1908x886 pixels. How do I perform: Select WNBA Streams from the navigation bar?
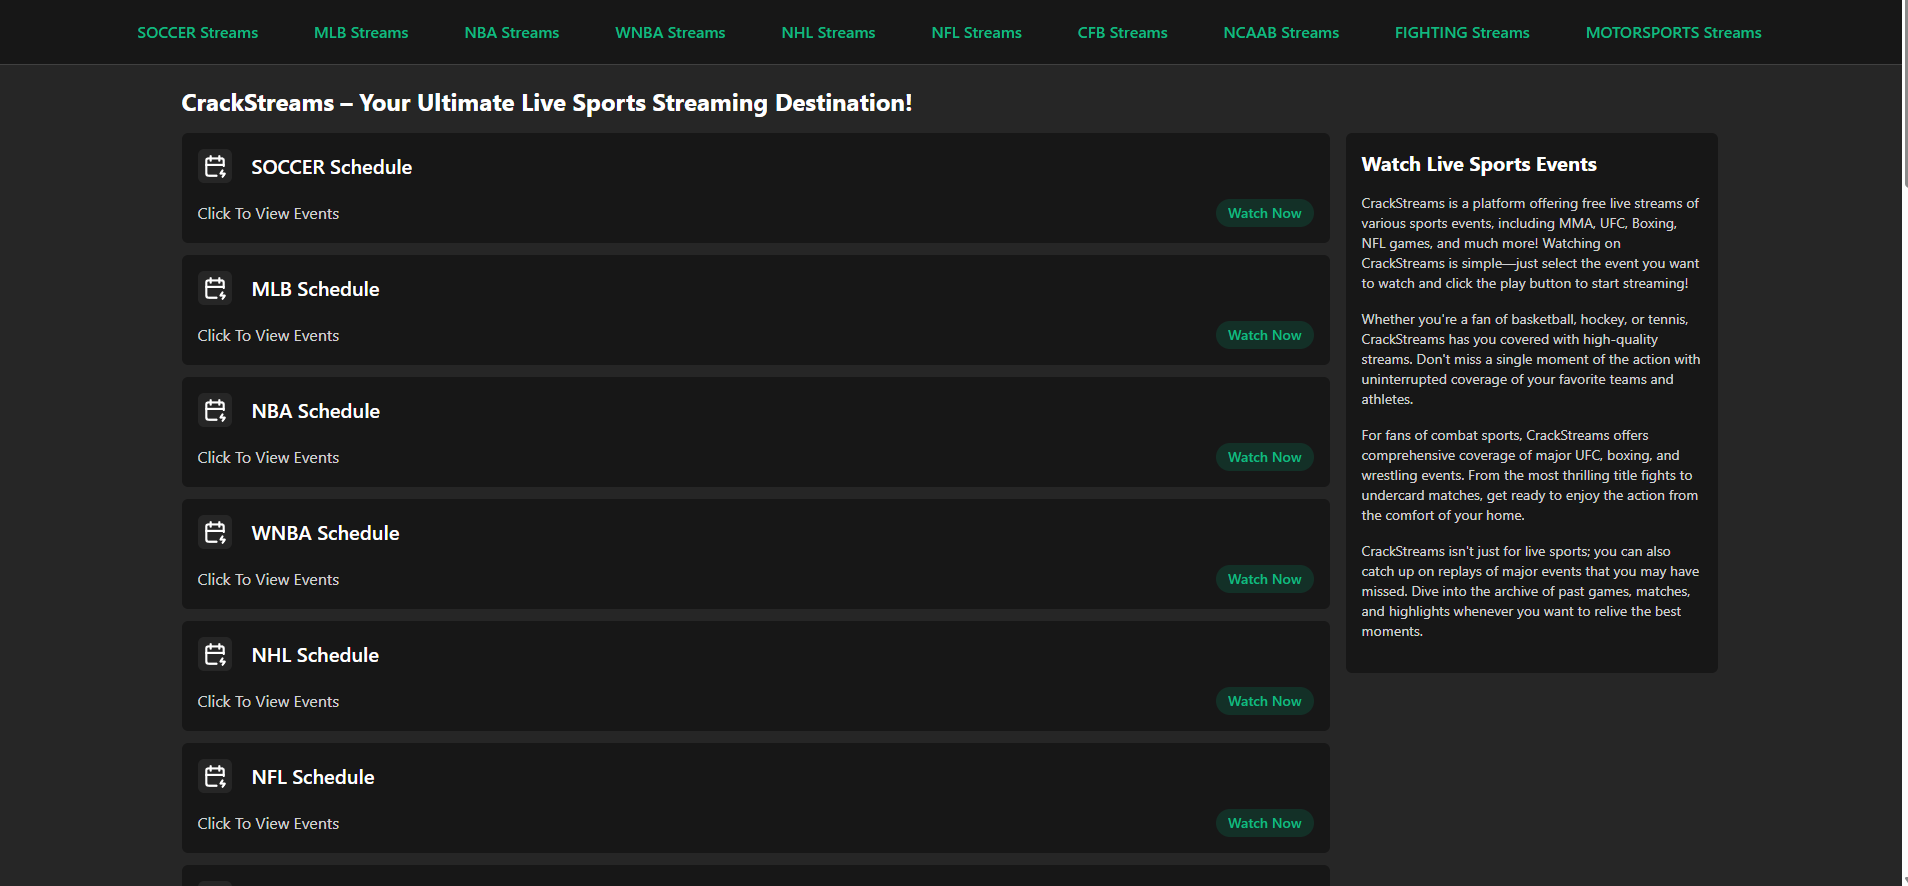[670, 33]
